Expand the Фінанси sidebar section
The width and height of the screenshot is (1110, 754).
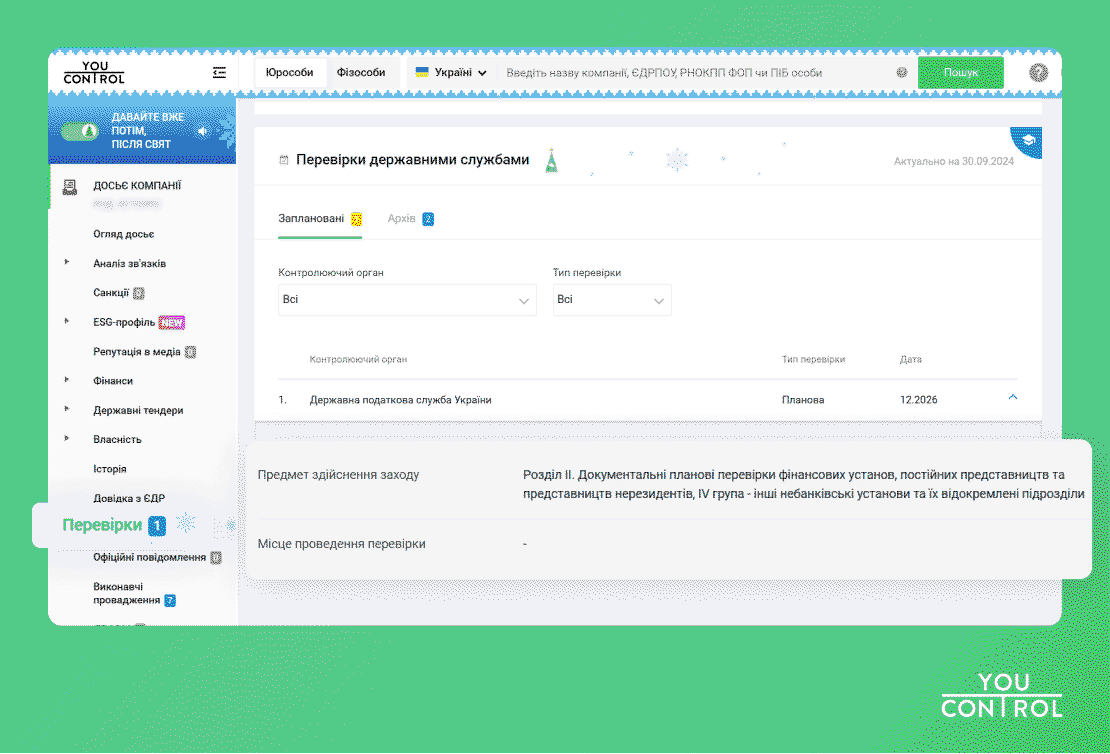(67, 381)
